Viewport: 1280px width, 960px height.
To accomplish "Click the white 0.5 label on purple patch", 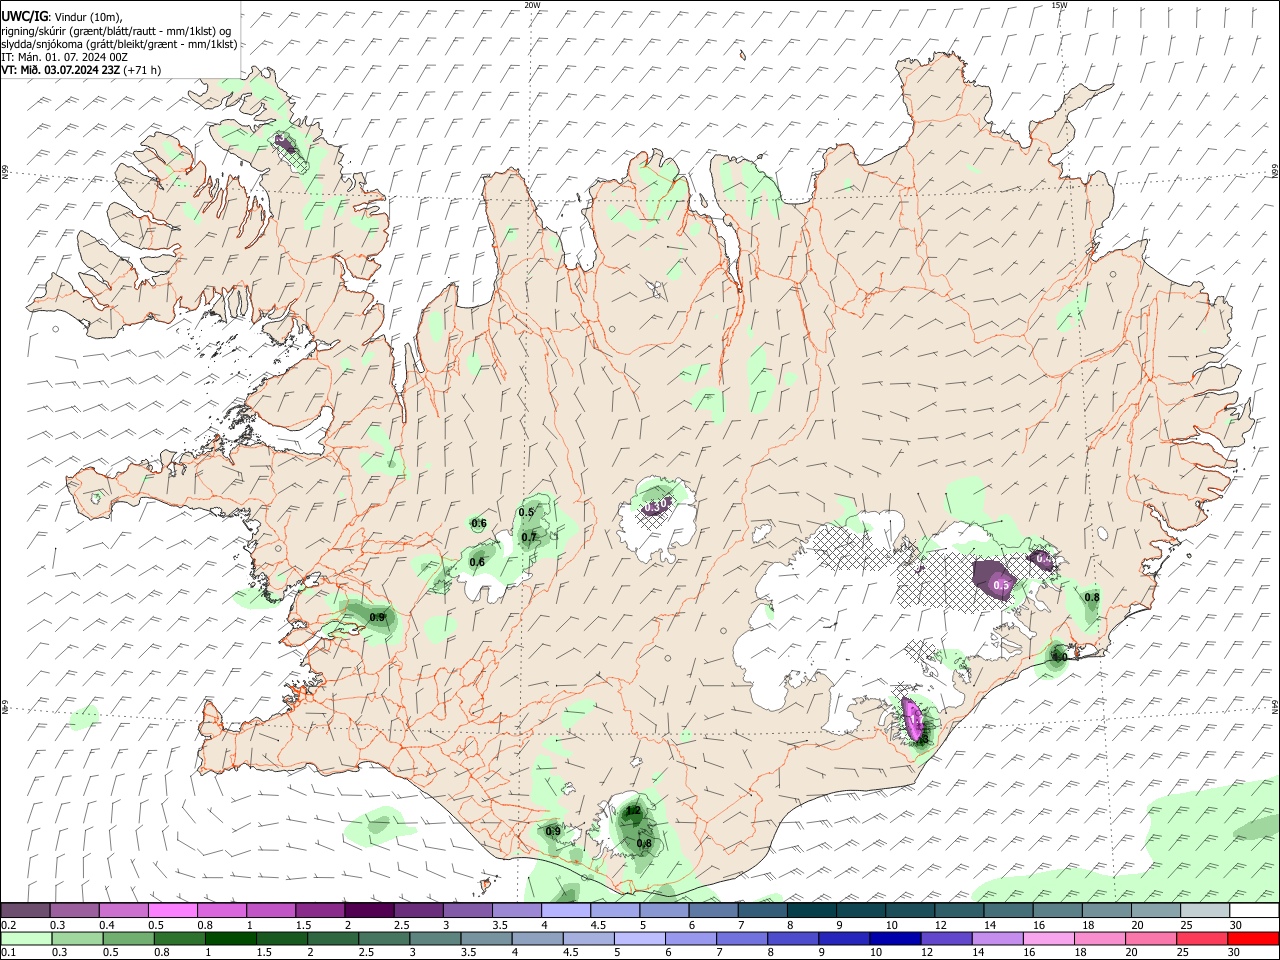I will (1000, 585).
